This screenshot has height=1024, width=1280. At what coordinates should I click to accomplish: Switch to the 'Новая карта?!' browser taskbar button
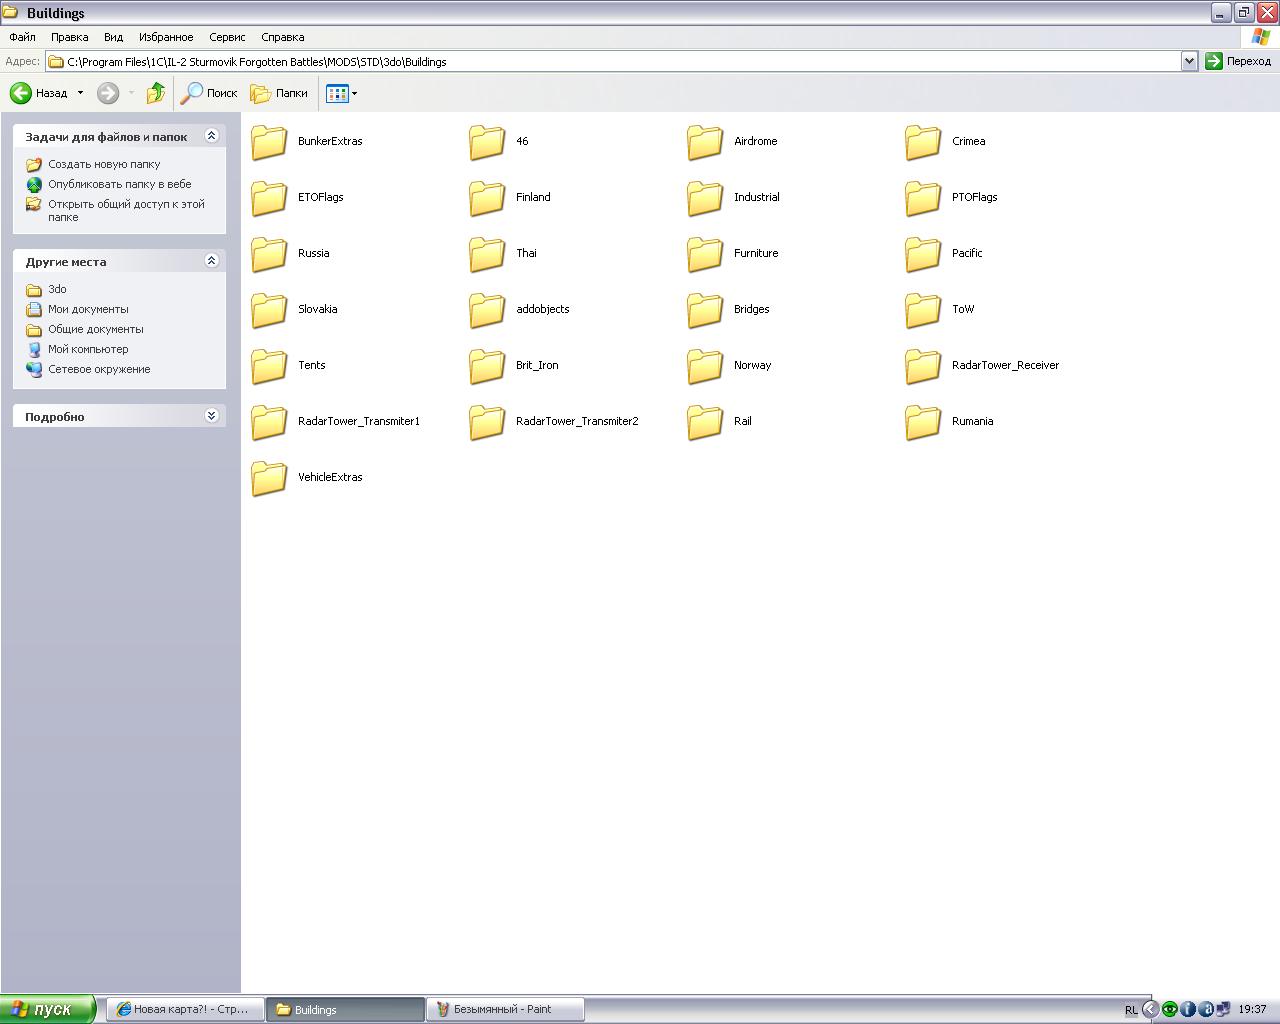click(x=184, y=1009)
